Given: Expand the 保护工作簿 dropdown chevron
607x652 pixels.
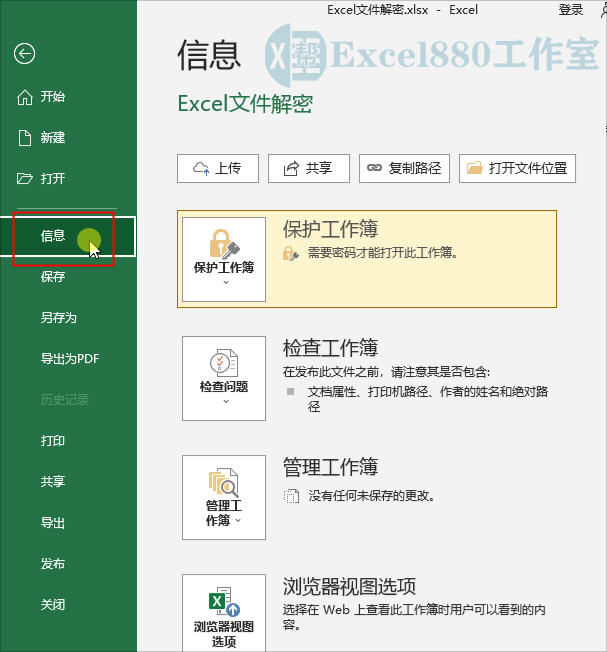Looking at the screenshot, I should point(226,282).
